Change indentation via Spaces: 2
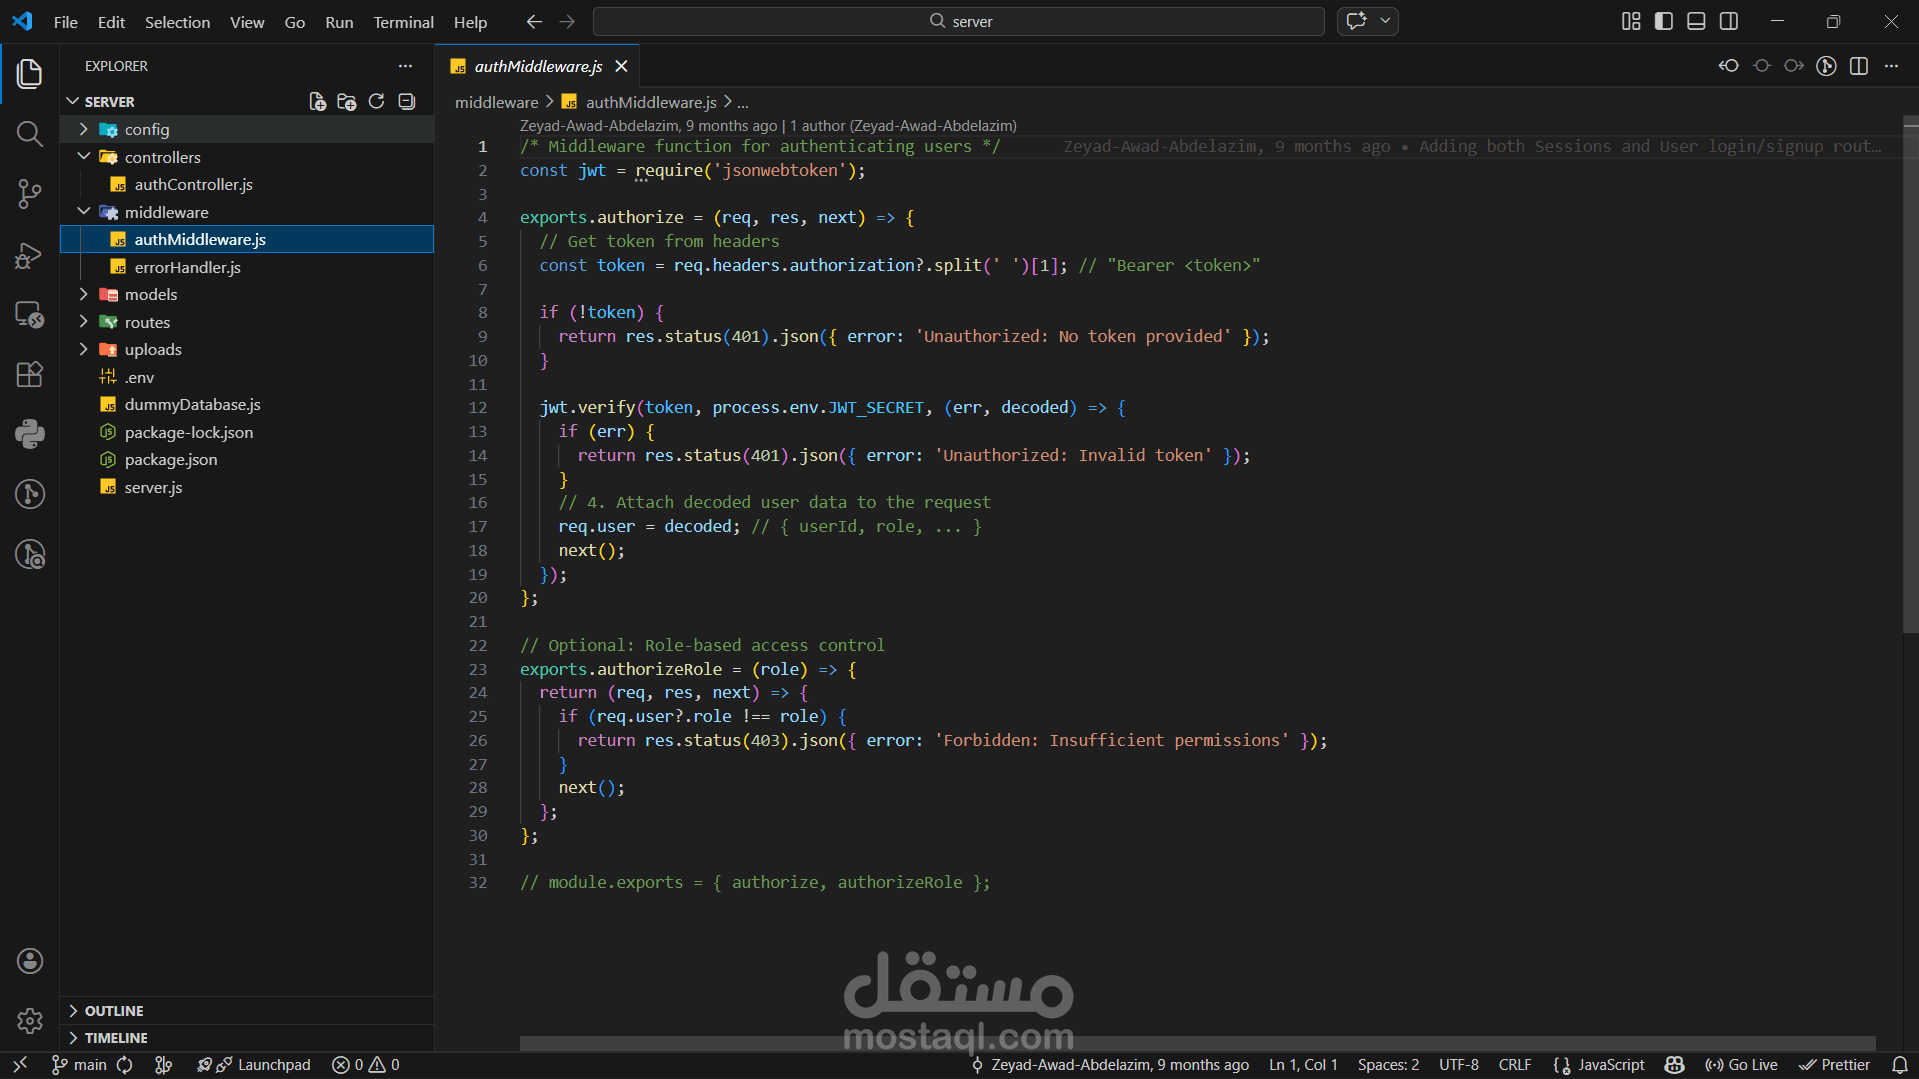This screenshot has height=1079, width=1919. point(1388,1065)
